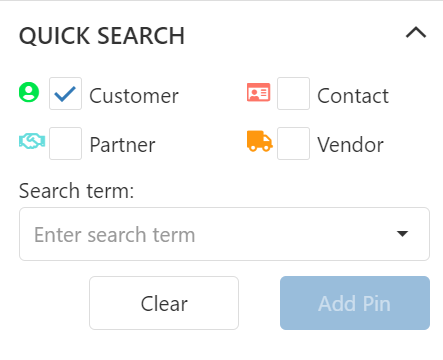
Task: Click the Customer label text
Action: click(x=134, y=96)
